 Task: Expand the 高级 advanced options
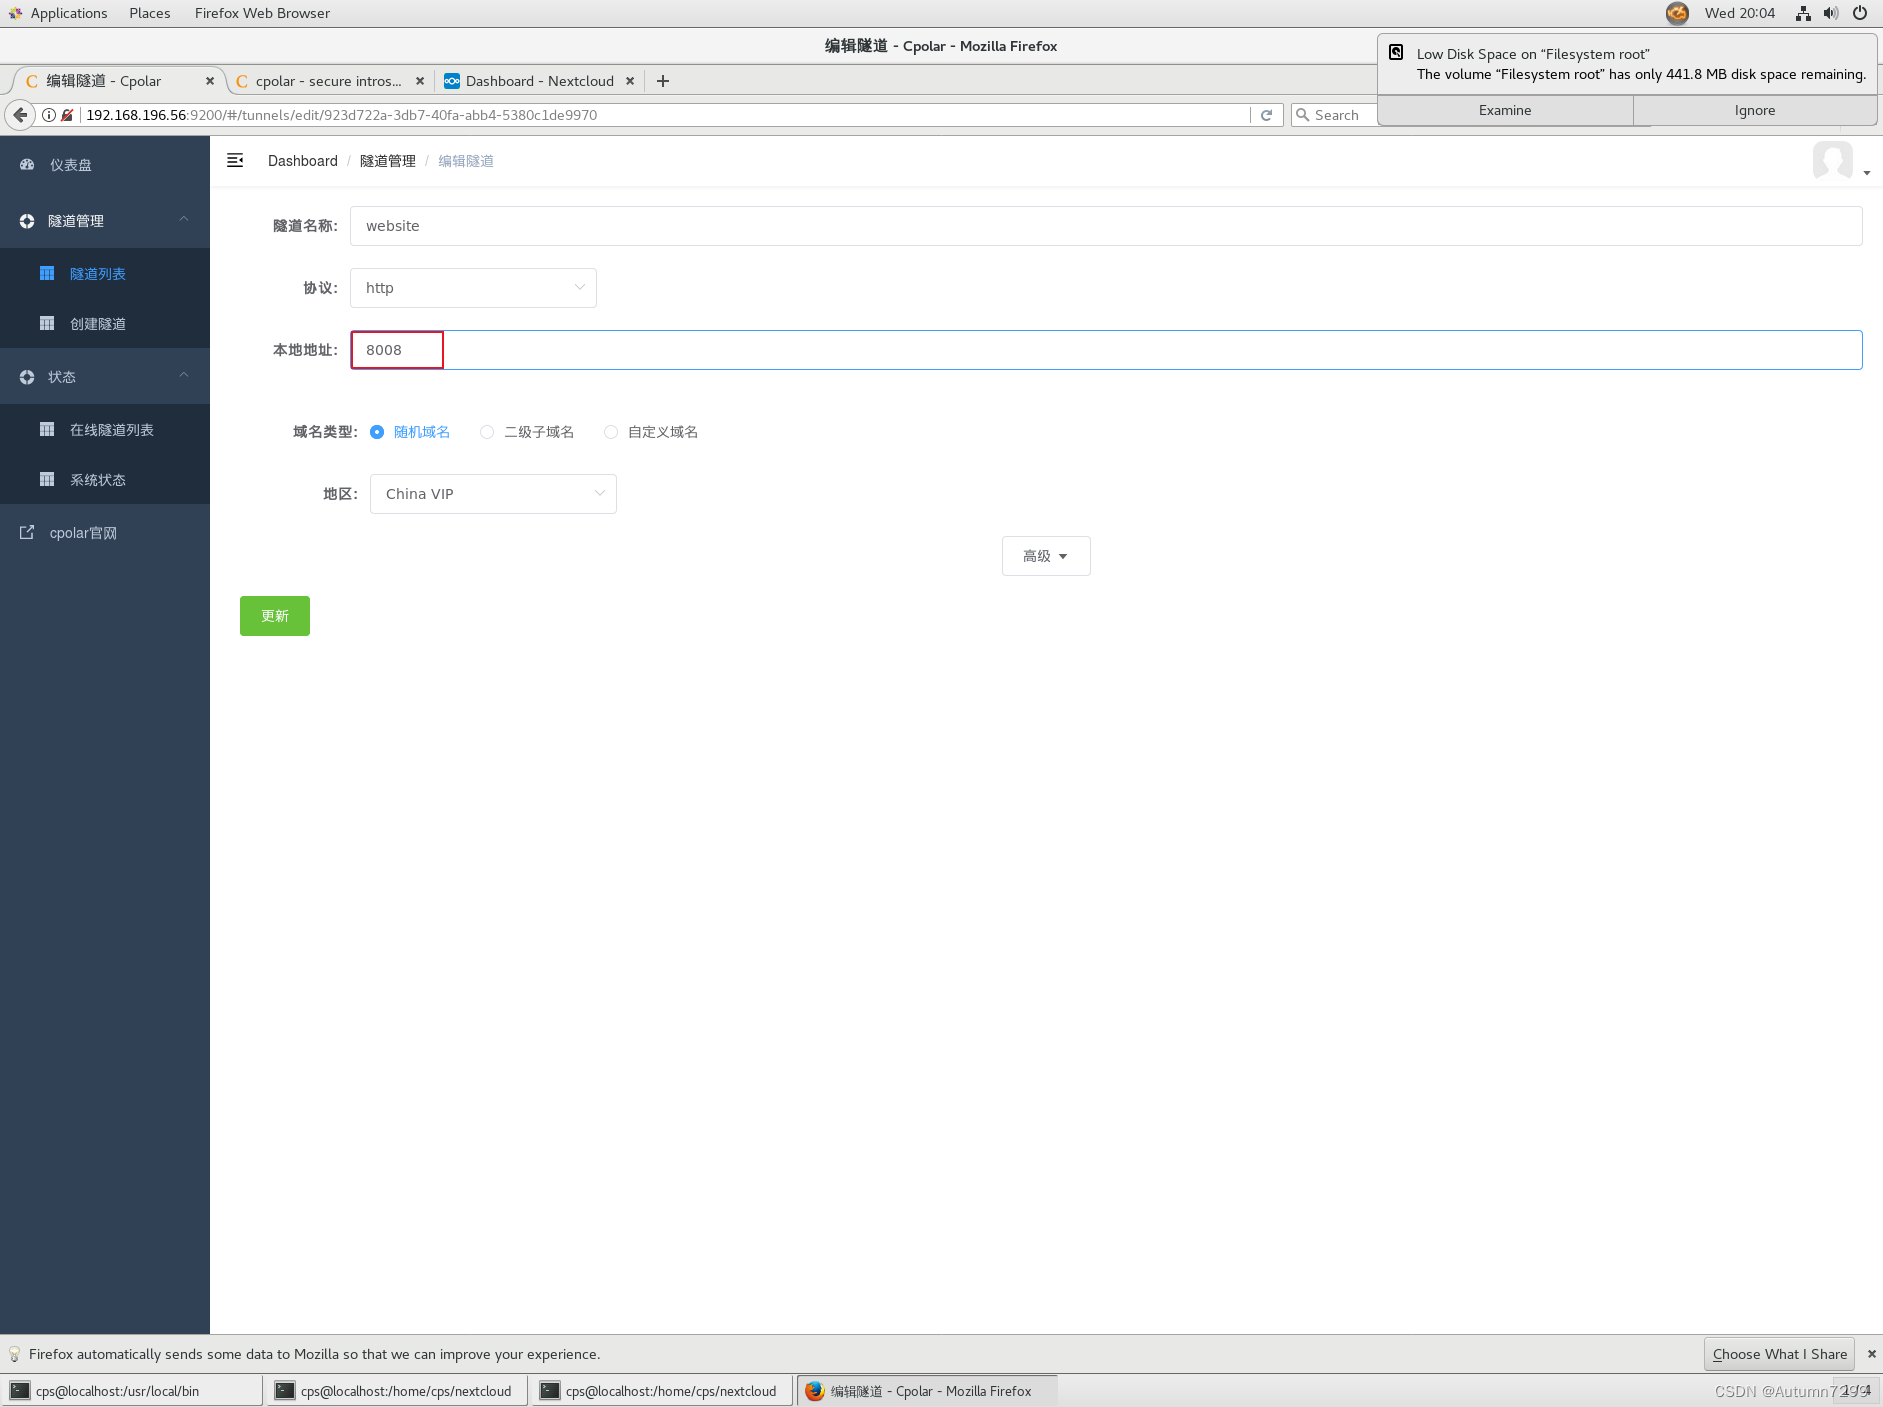[1046, 556]
